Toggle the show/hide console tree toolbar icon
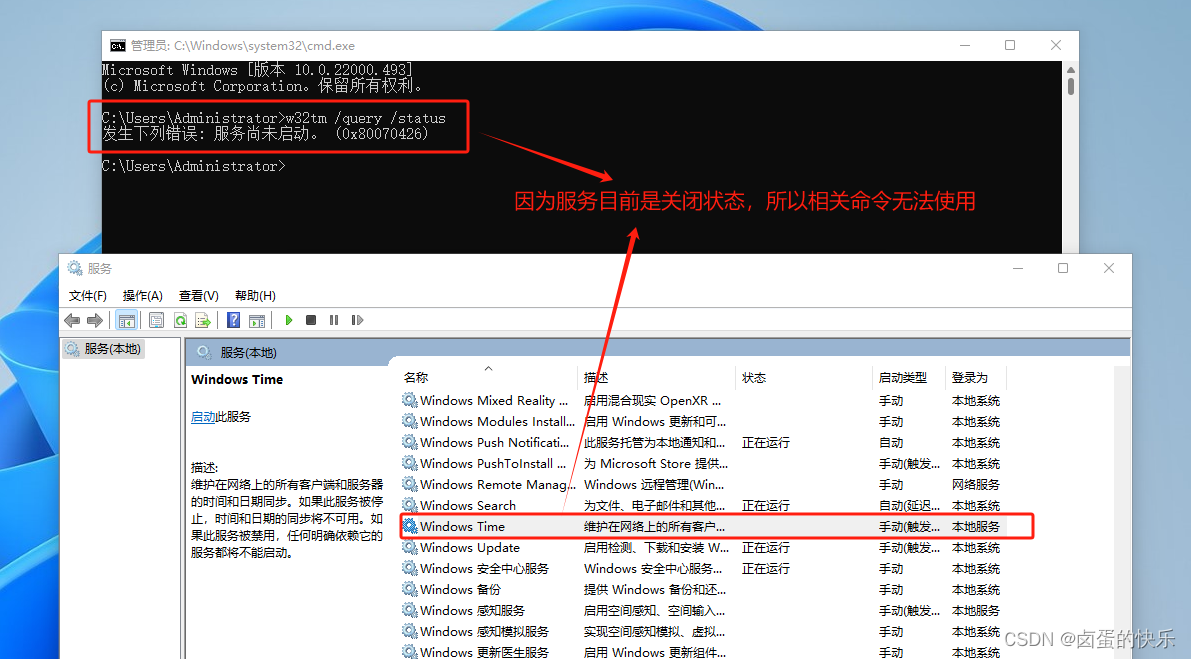1191x659 pixels. click(126, 320)
